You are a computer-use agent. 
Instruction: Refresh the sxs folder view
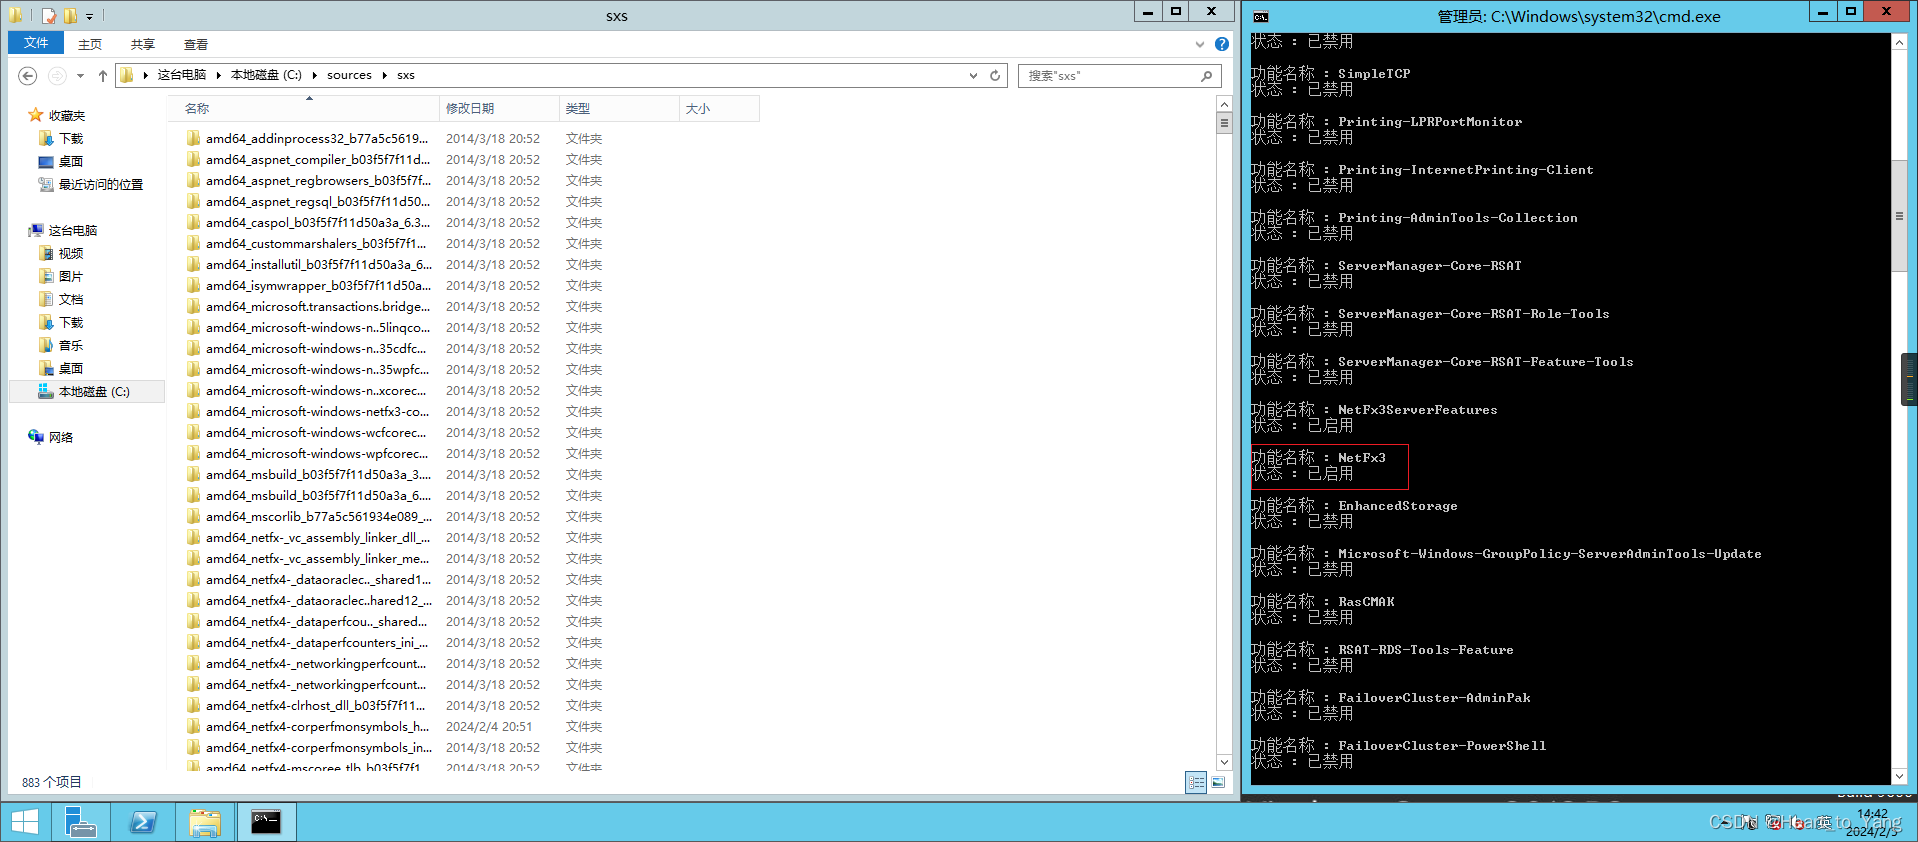(995, 76)
